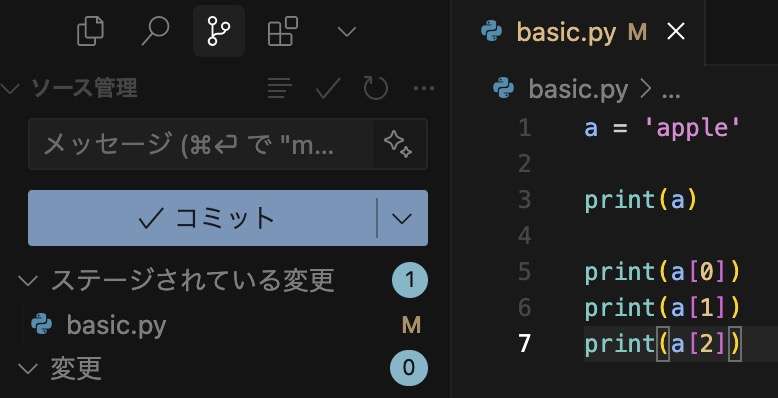Open the Search magnifier view
The image size is (778, 398).
[x=155, y=31]
